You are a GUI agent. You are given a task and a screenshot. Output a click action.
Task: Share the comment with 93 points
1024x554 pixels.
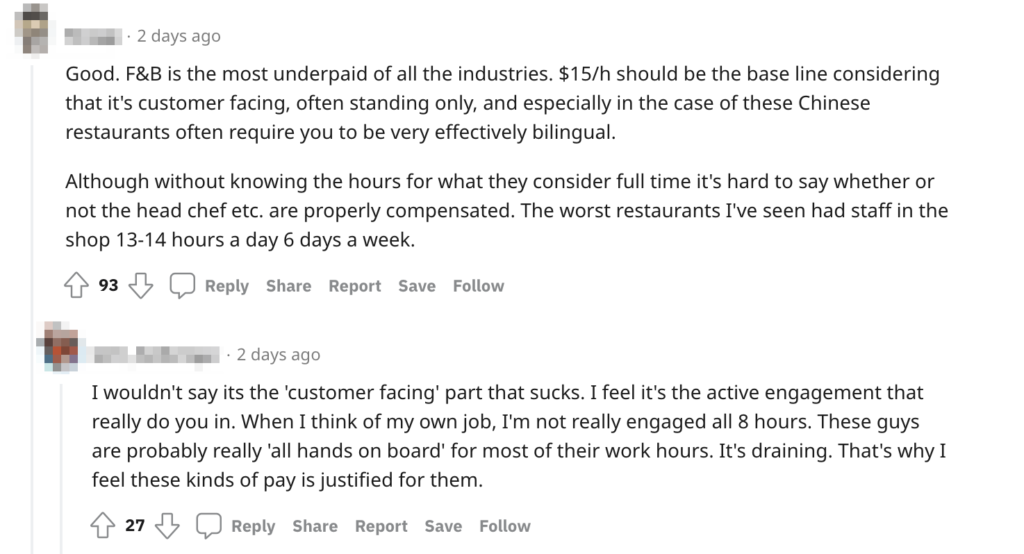click(x=288, y=286)
